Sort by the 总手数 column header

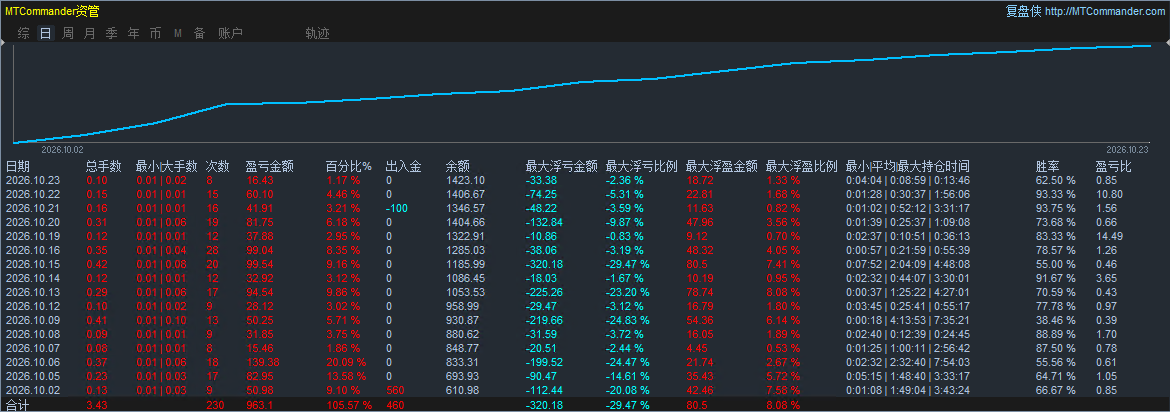pyautogui.click(x=104, y=166)
